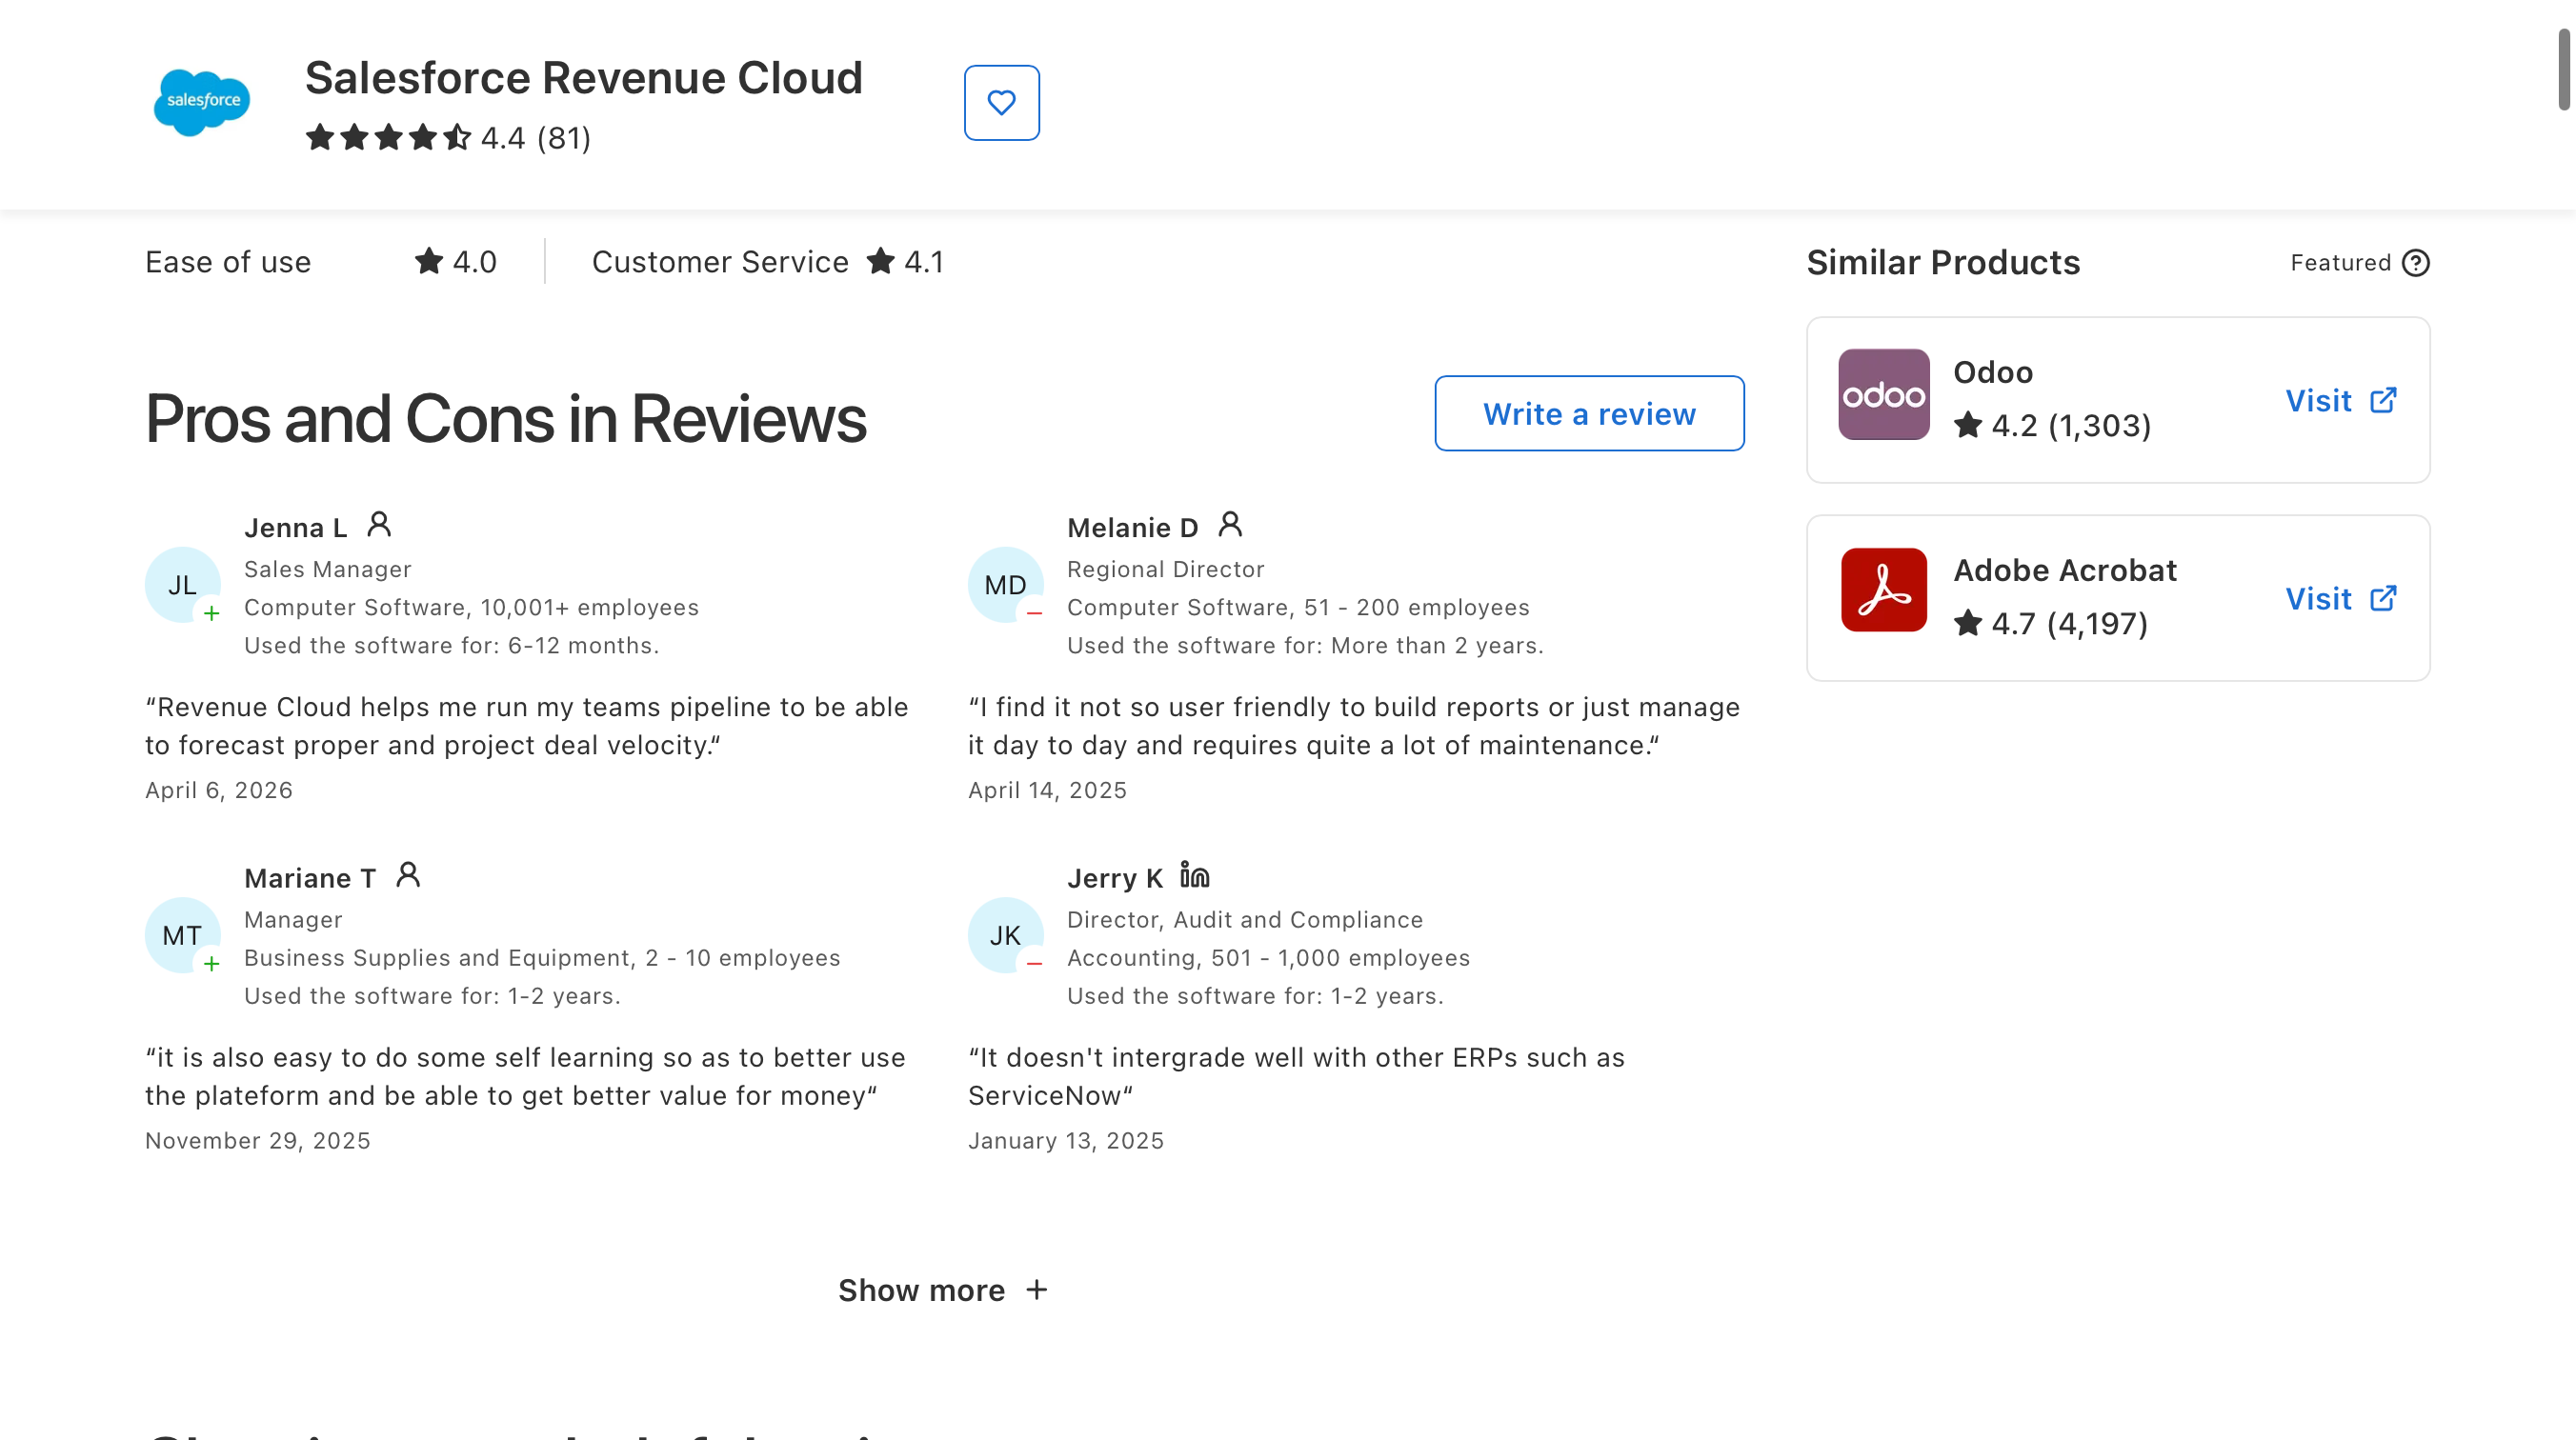Screen dimensions: 2576x1440
Task: Click external link icon in Adobe Acrobat card
Action: point(2384,598)
